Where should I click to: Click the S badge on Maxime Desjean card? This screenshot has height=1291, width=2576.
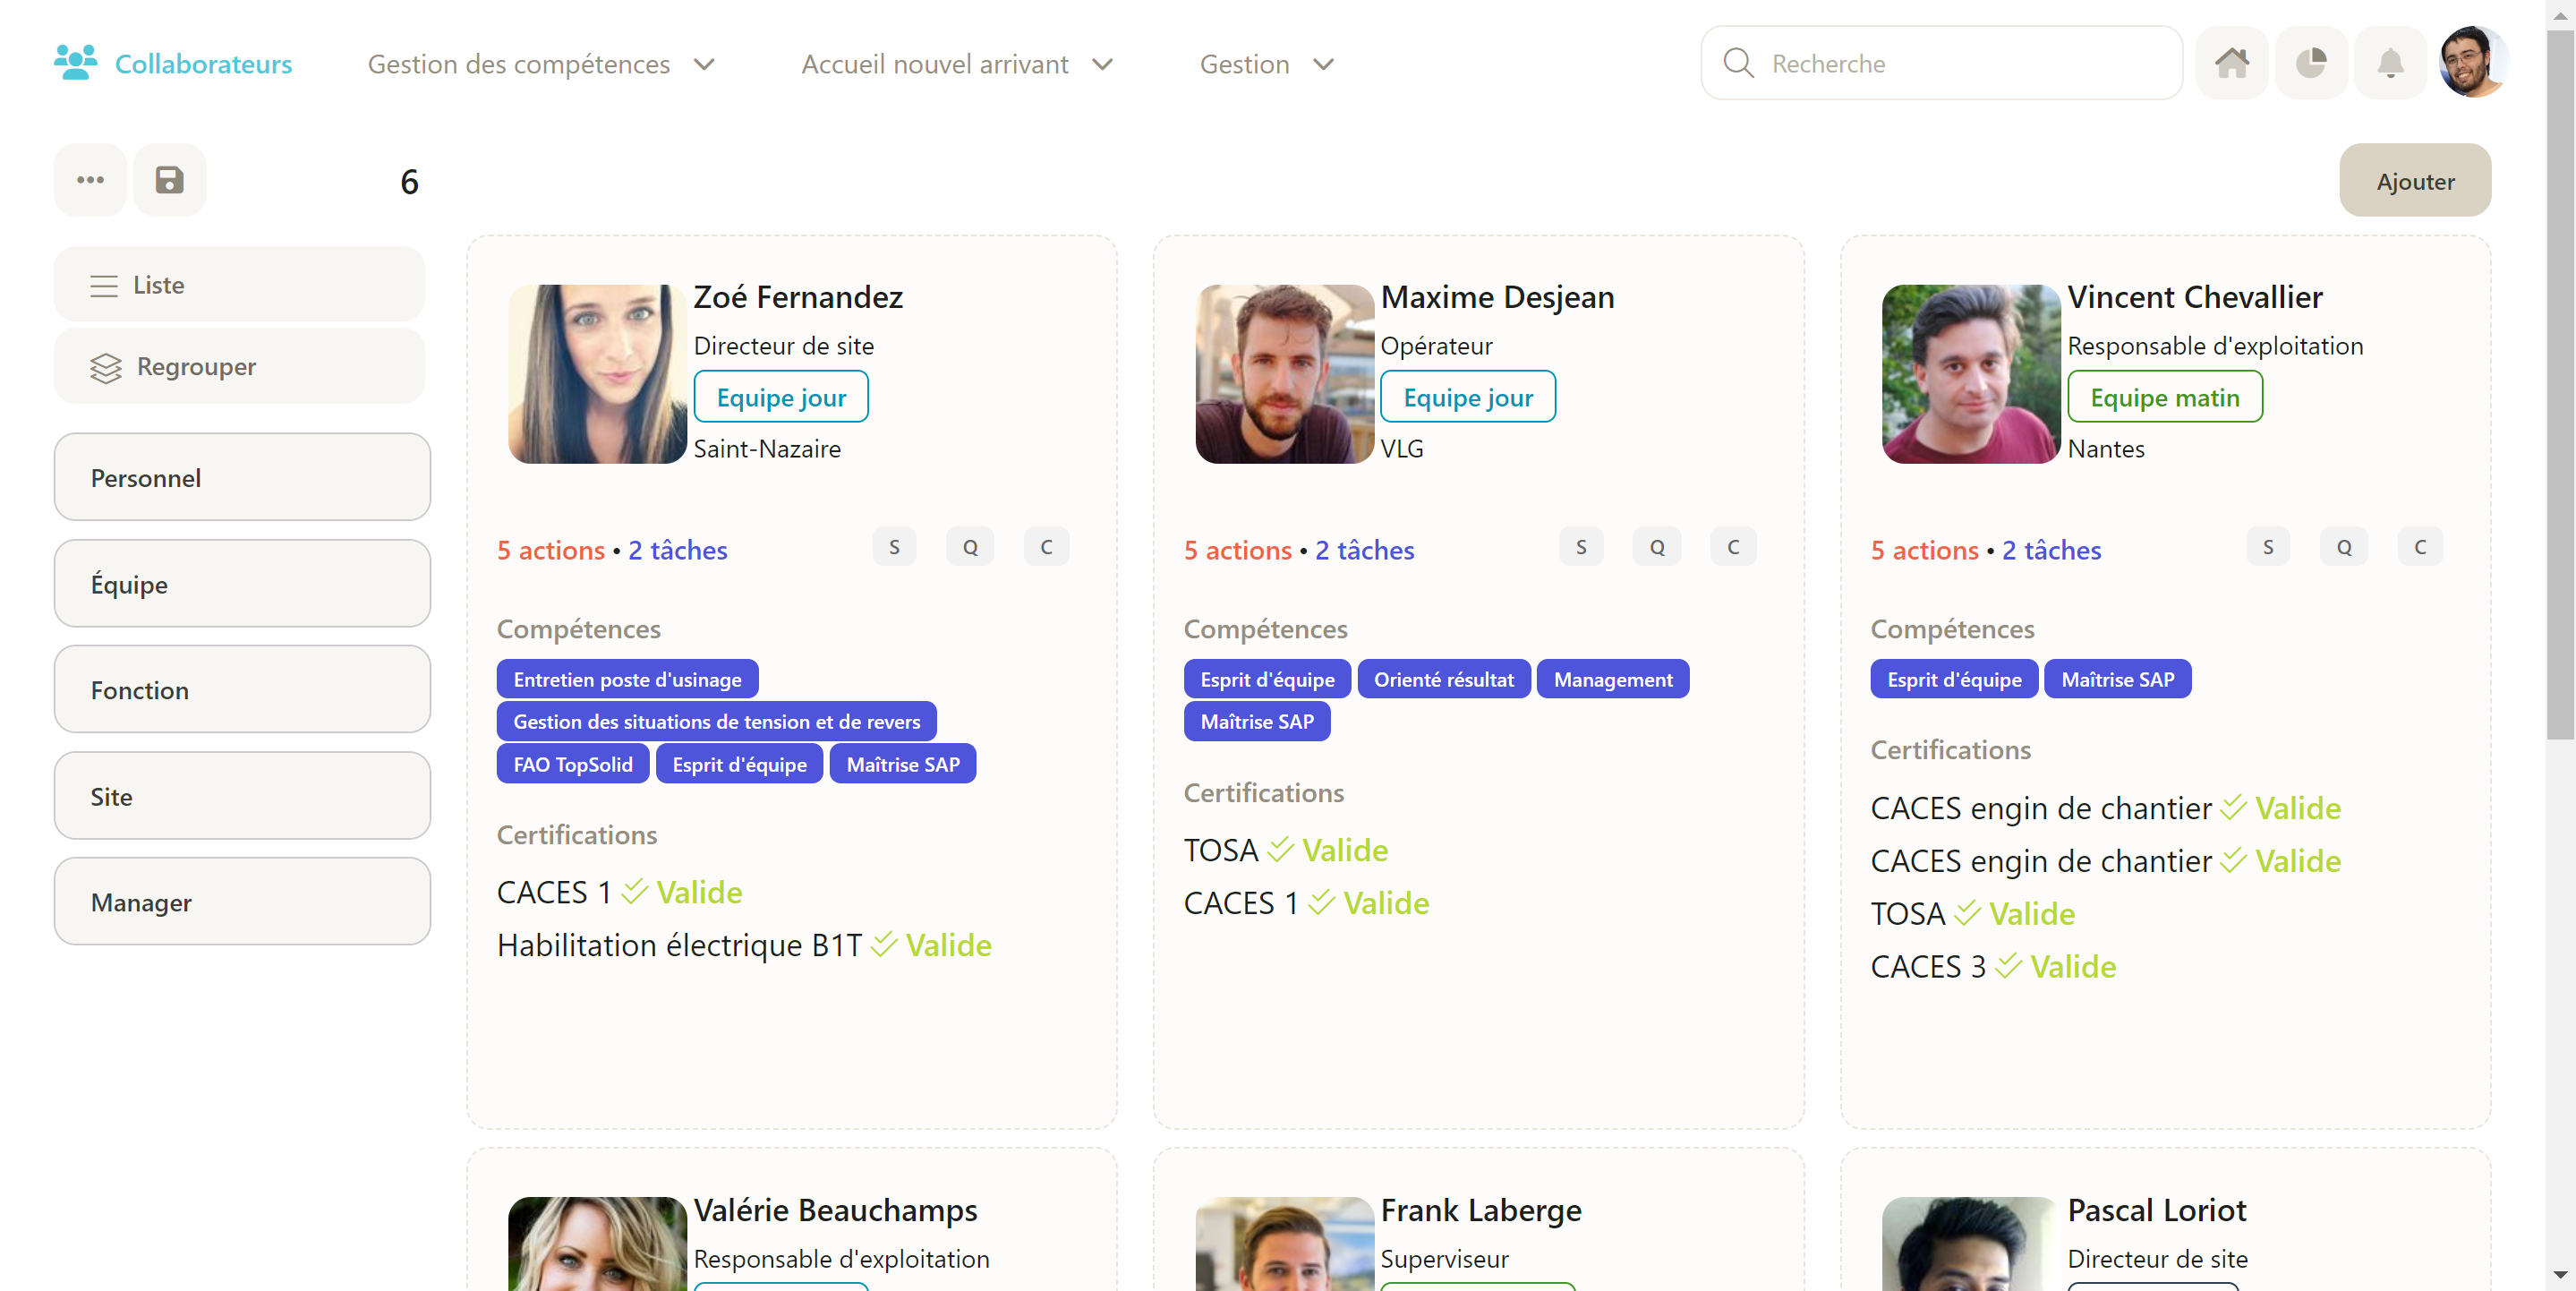point(1581,547)
